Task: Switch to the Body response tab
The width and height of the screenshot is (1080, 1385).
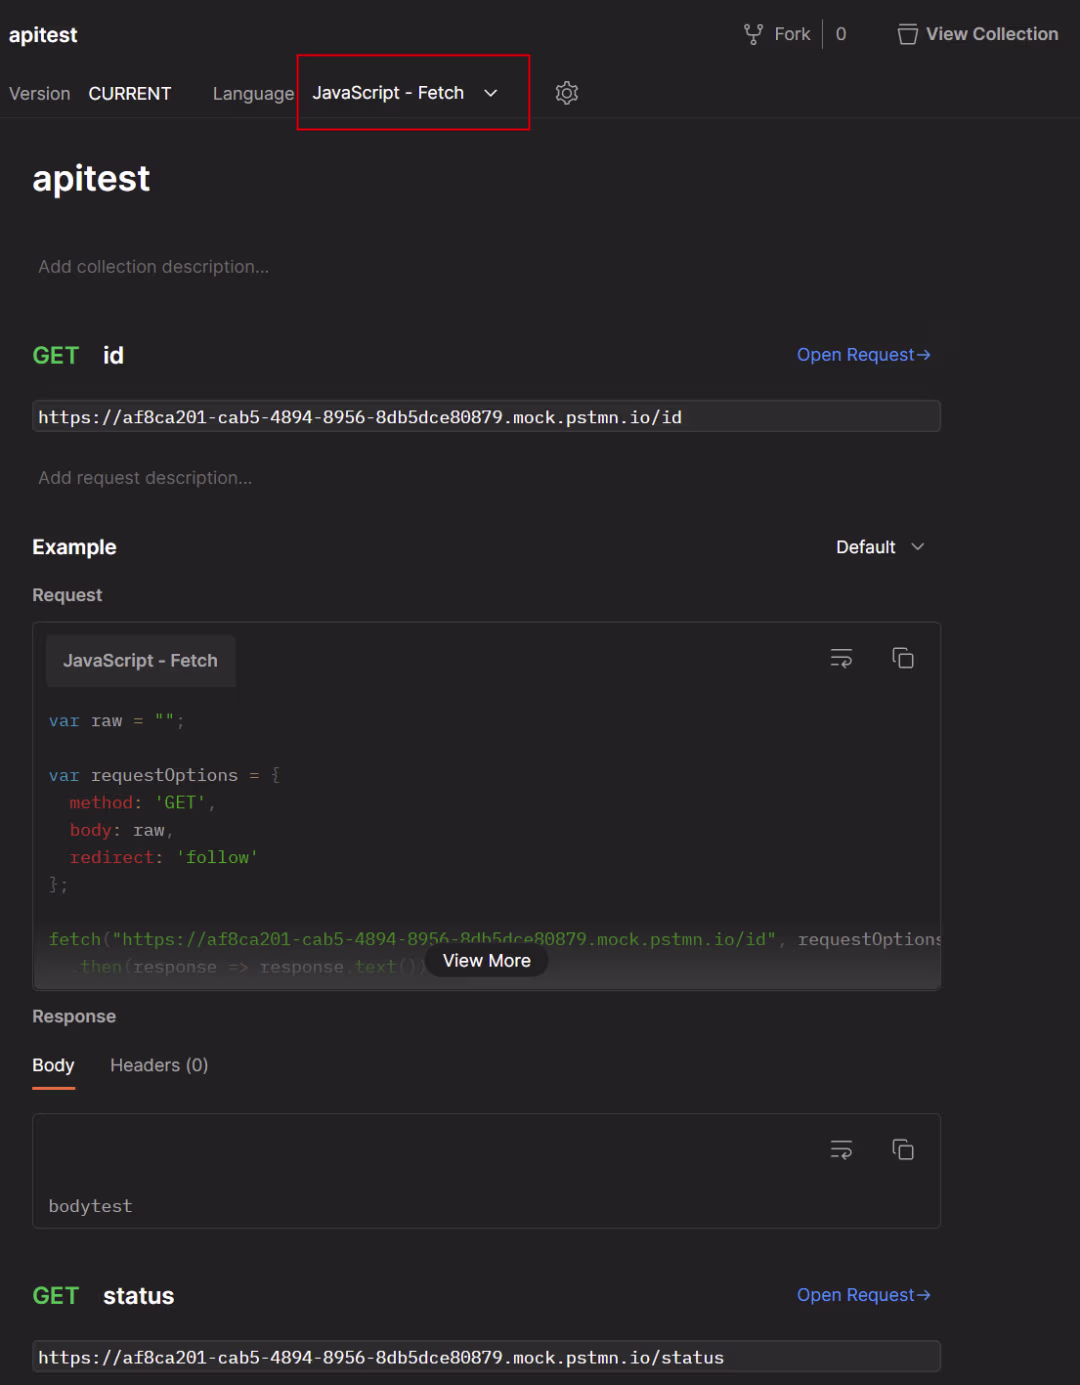Action: click(53, 1066)
